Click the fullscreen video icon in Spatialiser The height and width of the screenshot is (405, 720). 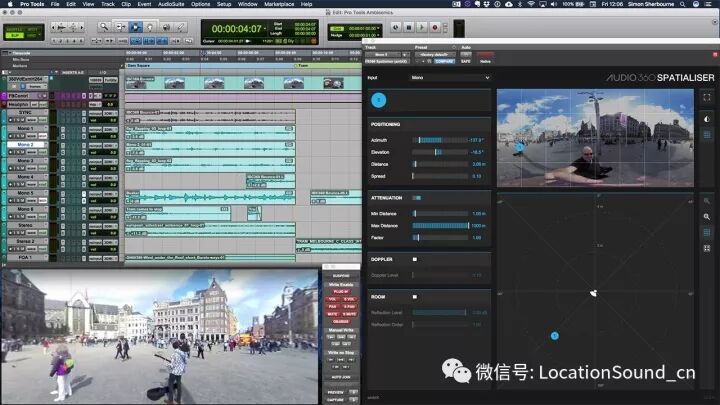(x=707, y=97)
